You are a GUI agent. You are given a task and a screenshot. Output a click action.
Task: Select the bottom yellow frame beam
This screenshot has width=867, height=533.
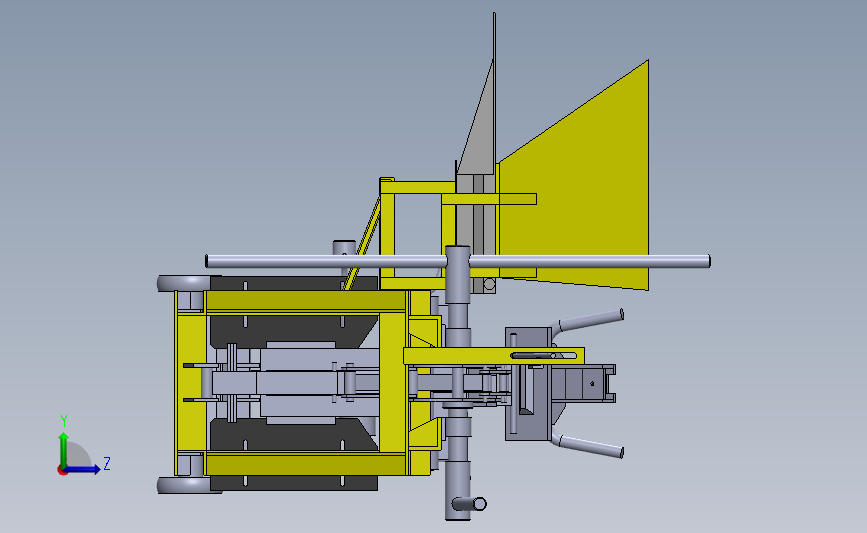[x=306, y=463]
